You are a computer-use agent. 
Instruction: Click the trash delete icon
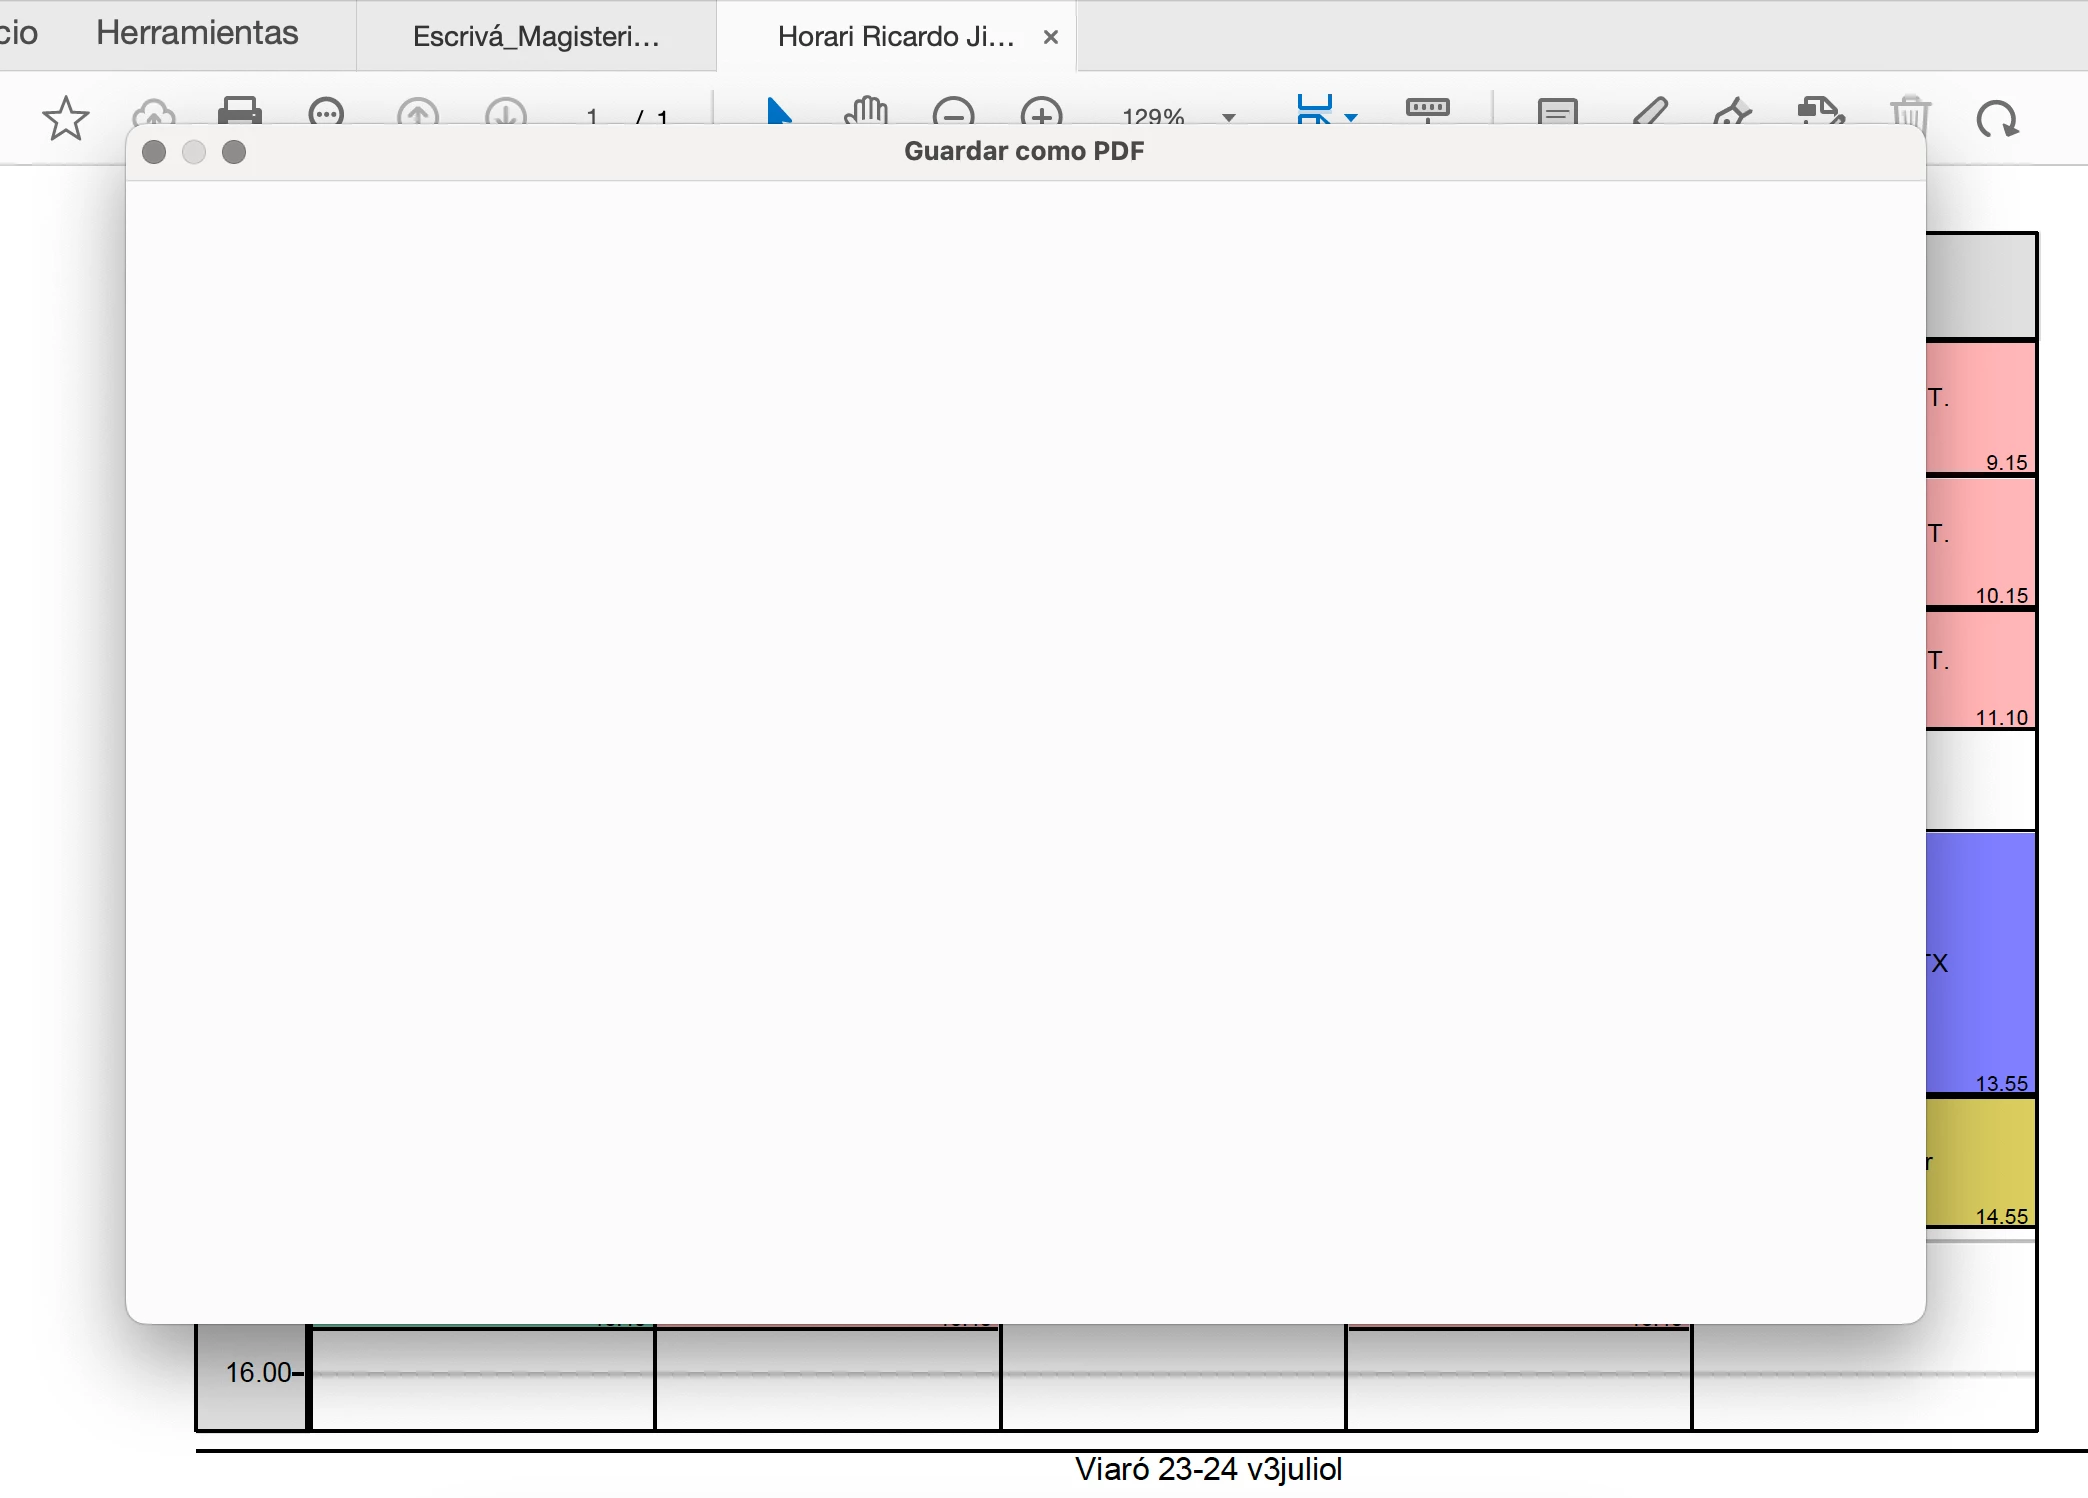coord(1909,112)
